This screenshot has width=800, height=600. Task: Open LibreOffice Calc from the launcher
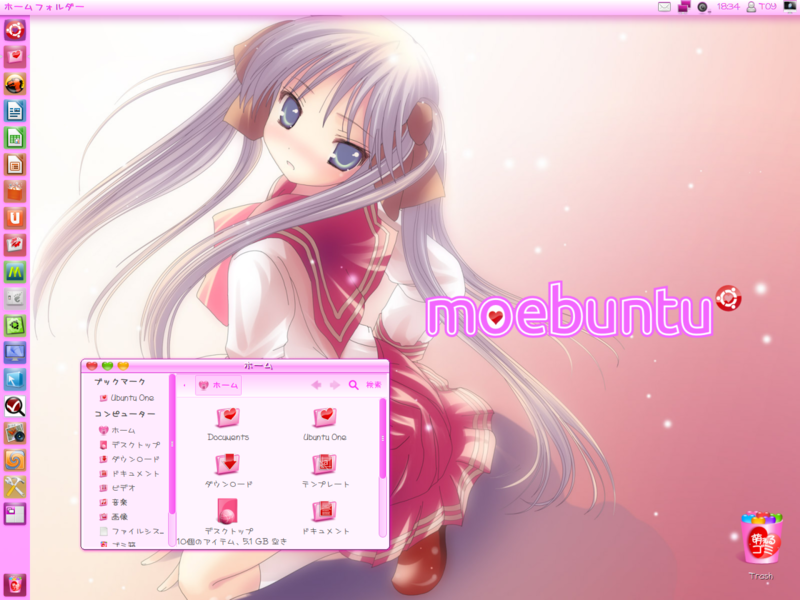pyautogui.click(x=15, y=138)
